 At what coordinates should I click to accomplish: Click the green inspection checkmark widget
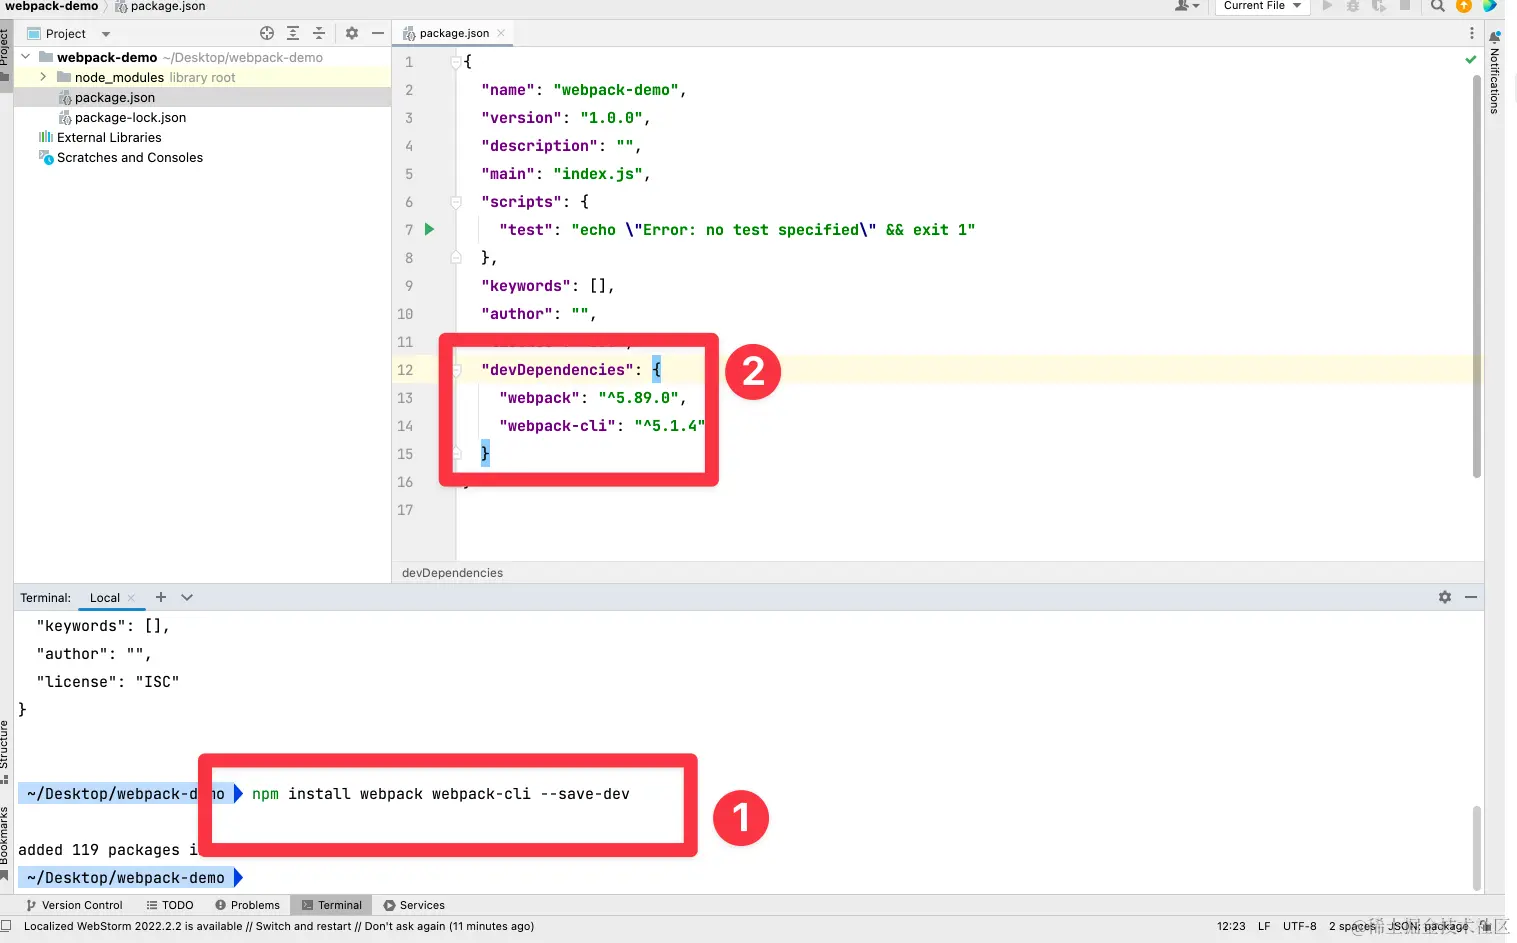pos(1471,60)
